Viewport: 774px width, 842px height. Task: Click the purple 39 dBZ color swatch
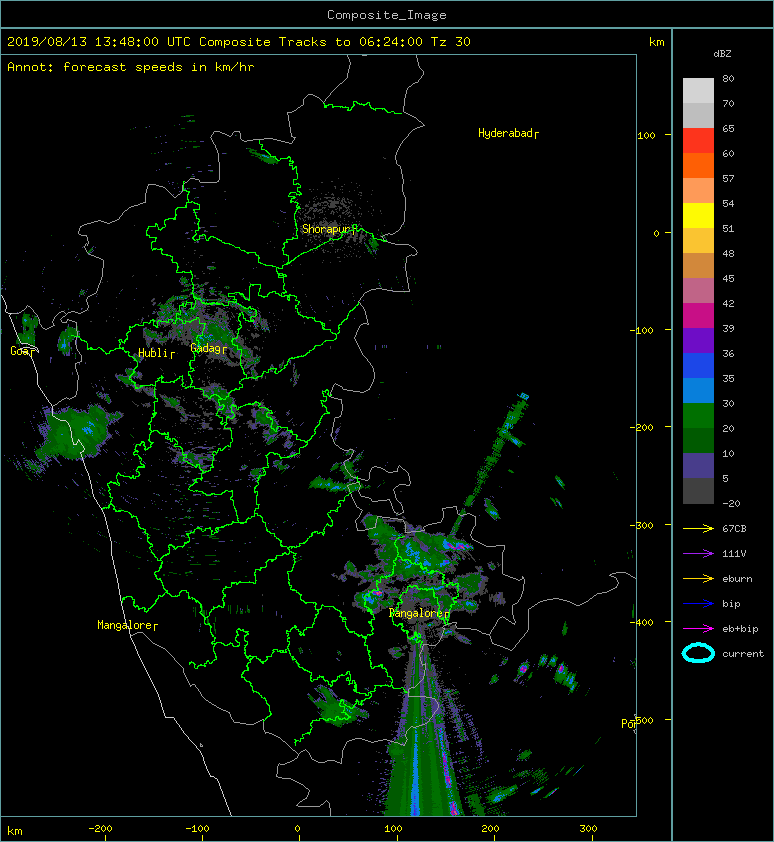point(698,341)
